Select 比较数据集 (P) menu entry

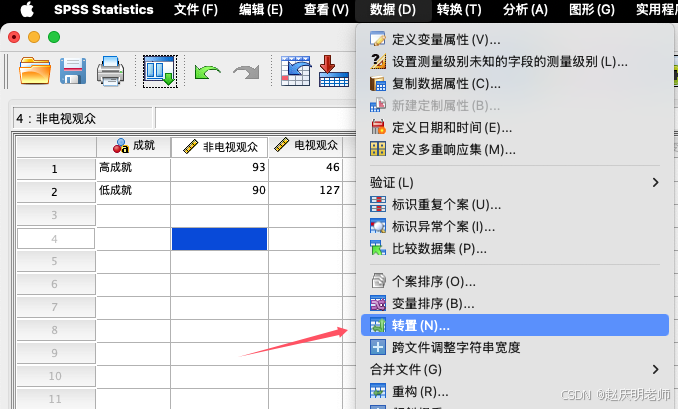(x=515, y=249)
